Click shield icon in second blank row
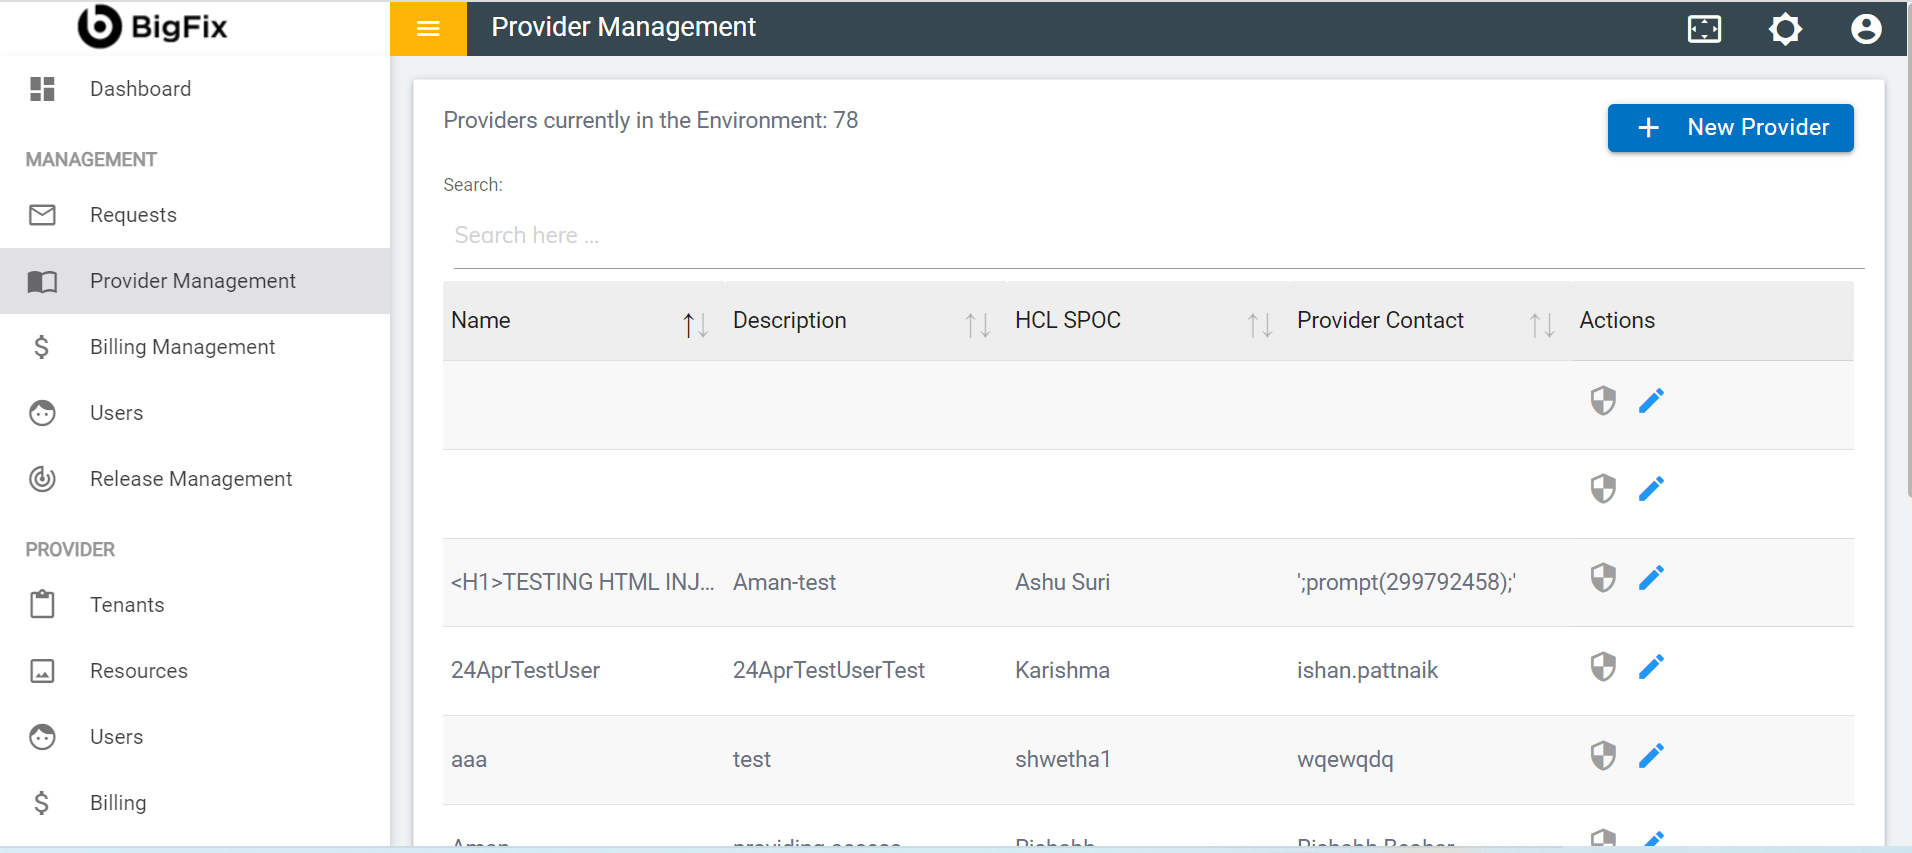The image size is (1912, 853). click(1603, 489)
